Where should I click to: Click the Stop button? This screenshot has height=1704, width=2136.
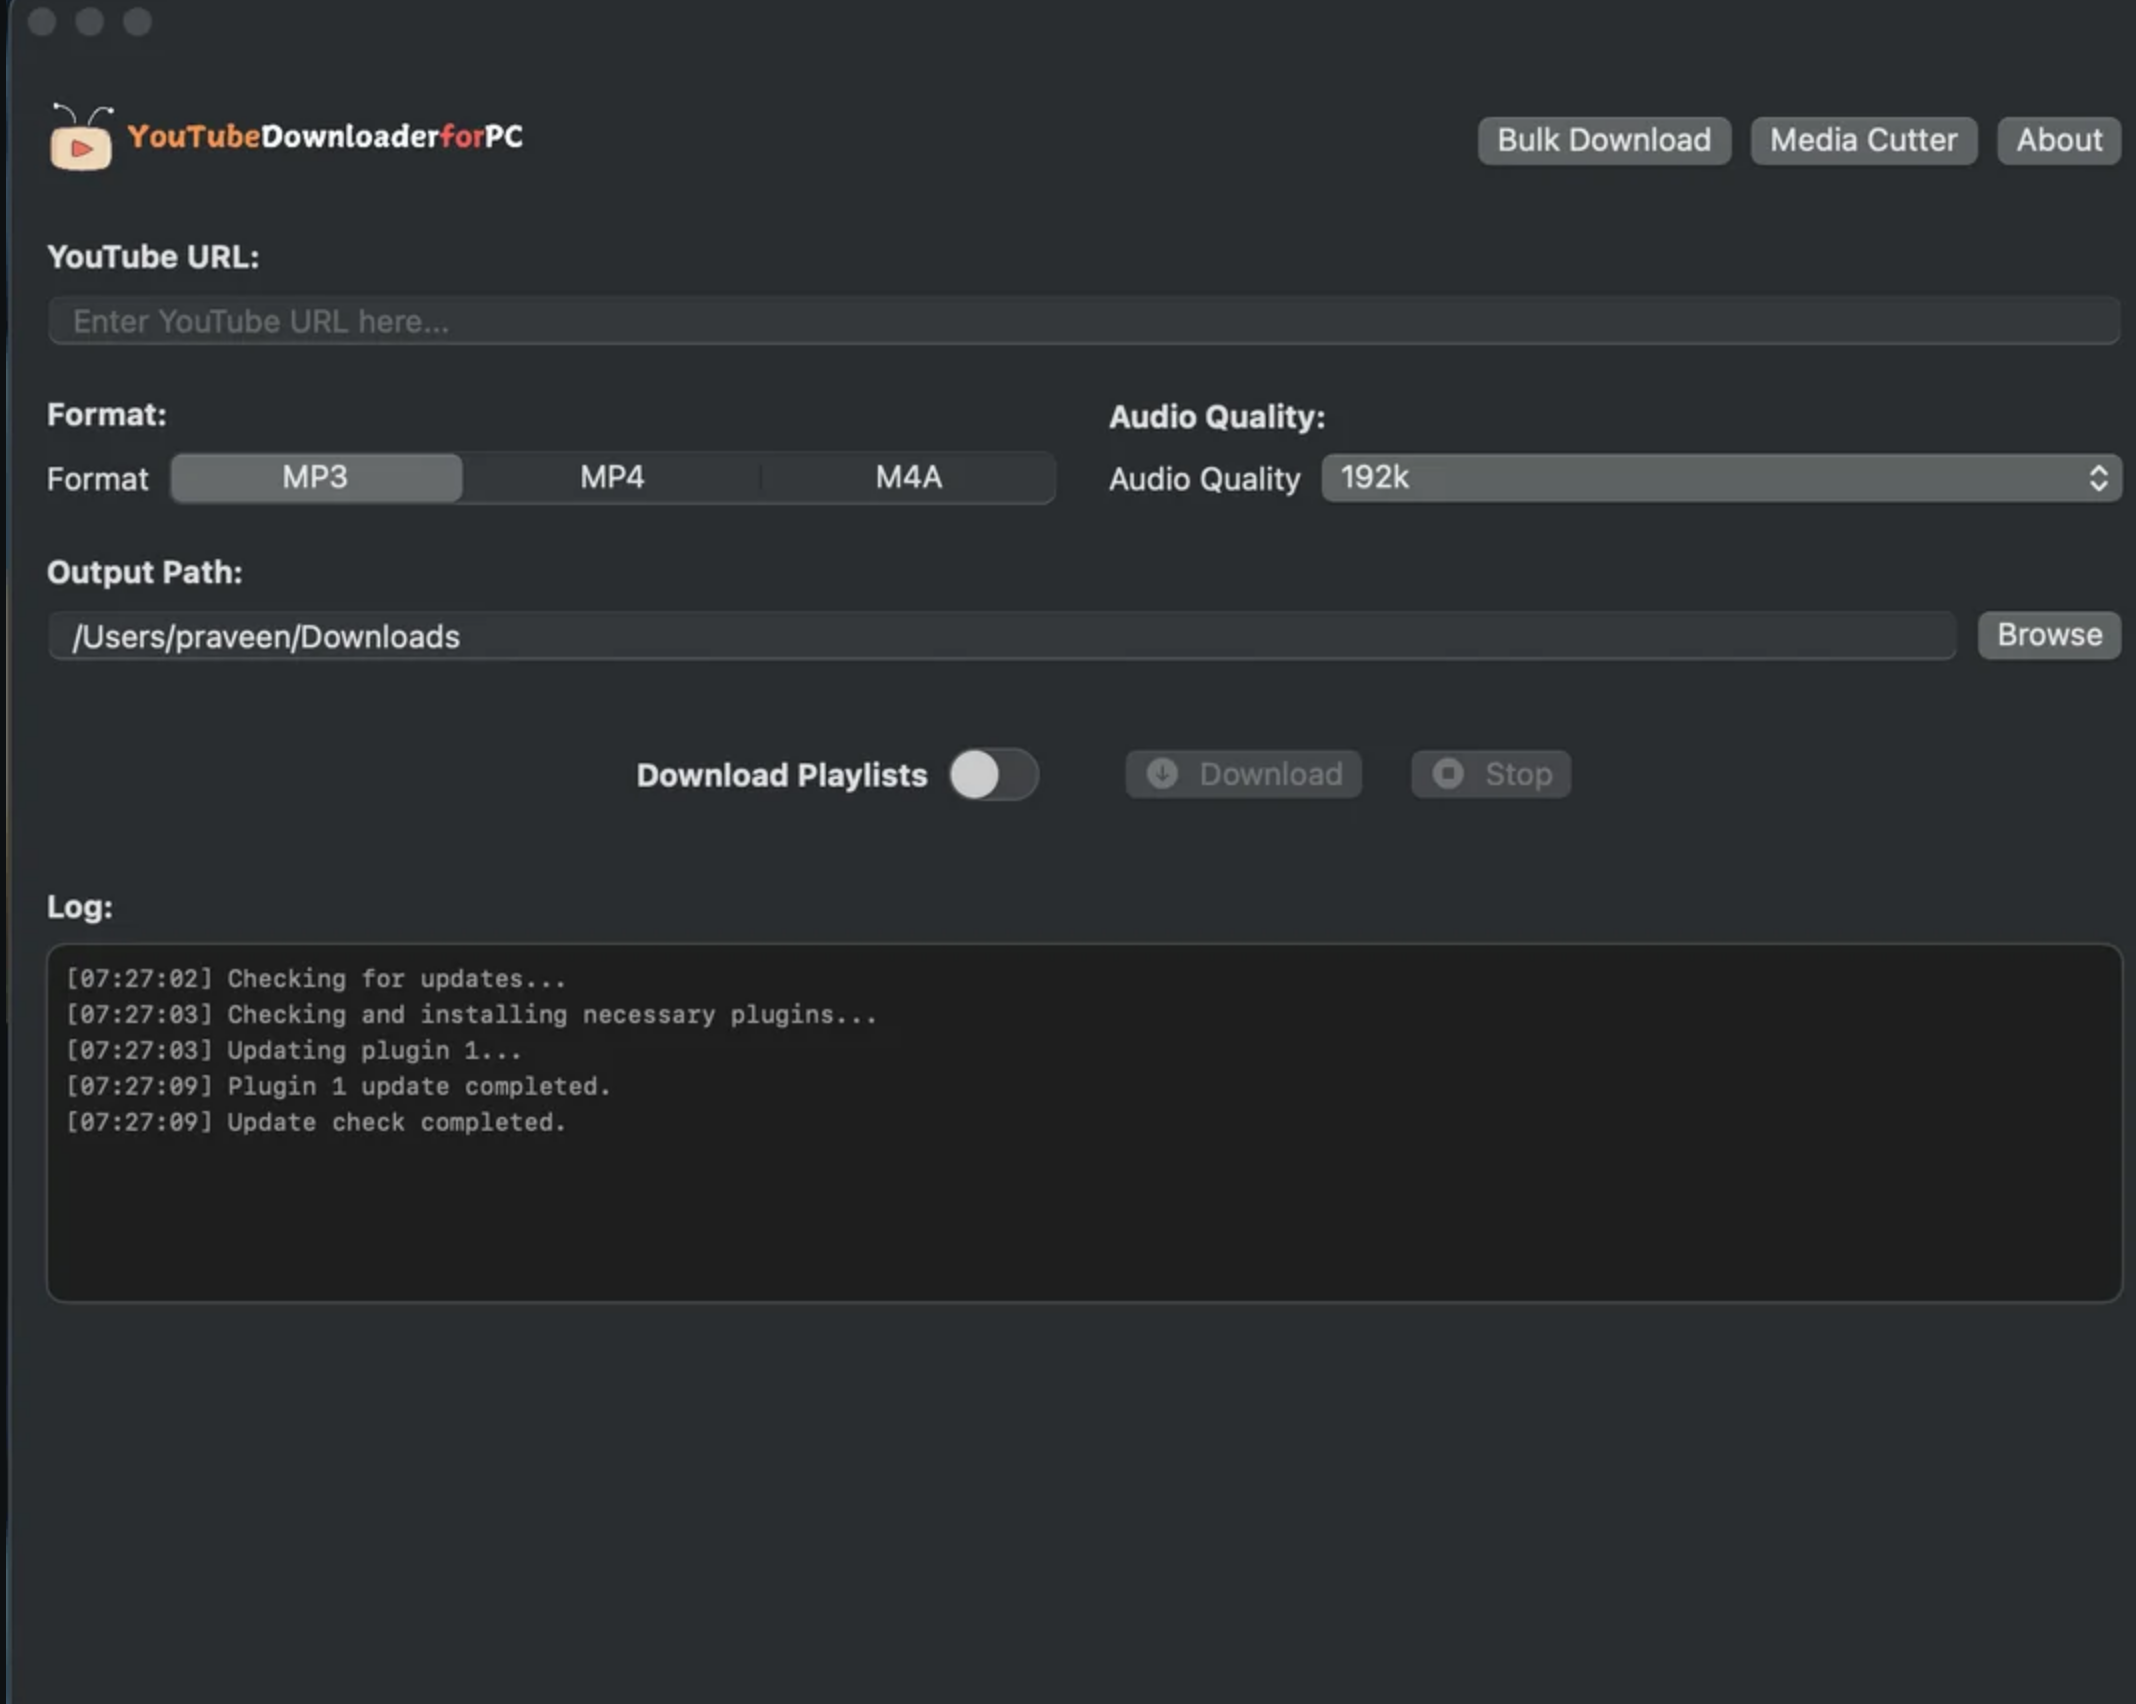pyautogui.click(x=1490, y=773)
